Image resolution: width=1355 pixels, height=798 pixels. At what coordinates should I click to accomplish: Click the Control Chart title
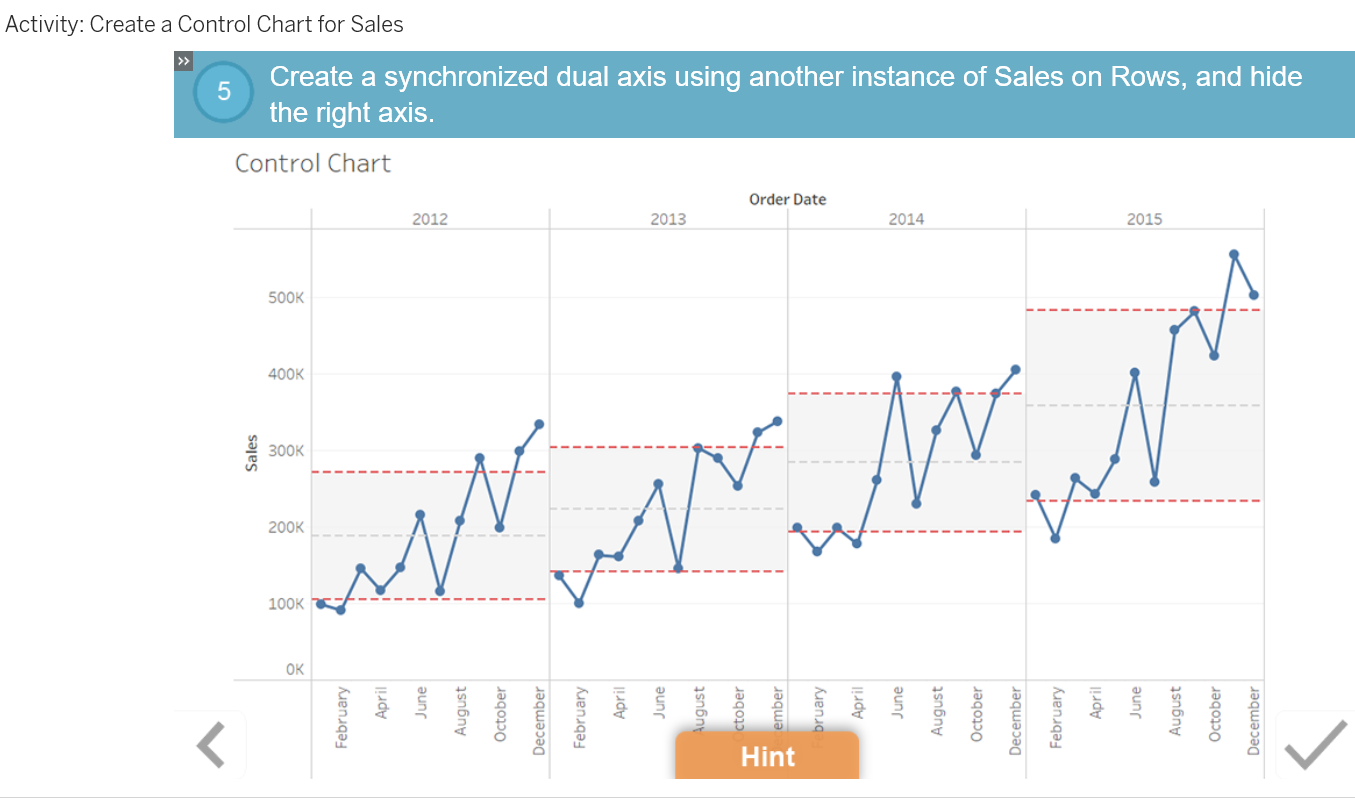point(313,164)
